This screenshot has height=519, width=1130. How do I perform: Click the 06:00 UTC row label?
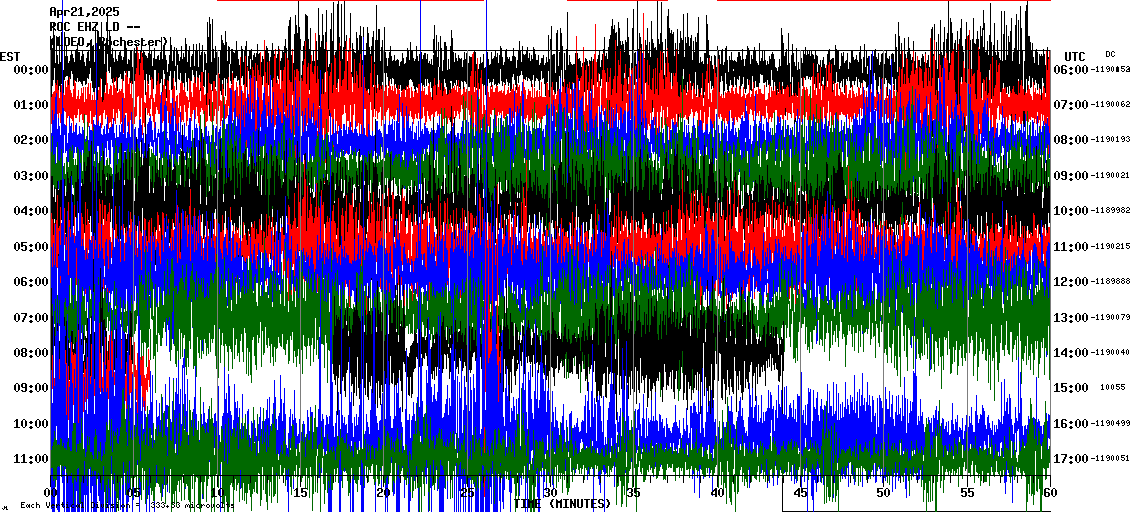point(1070,70)
